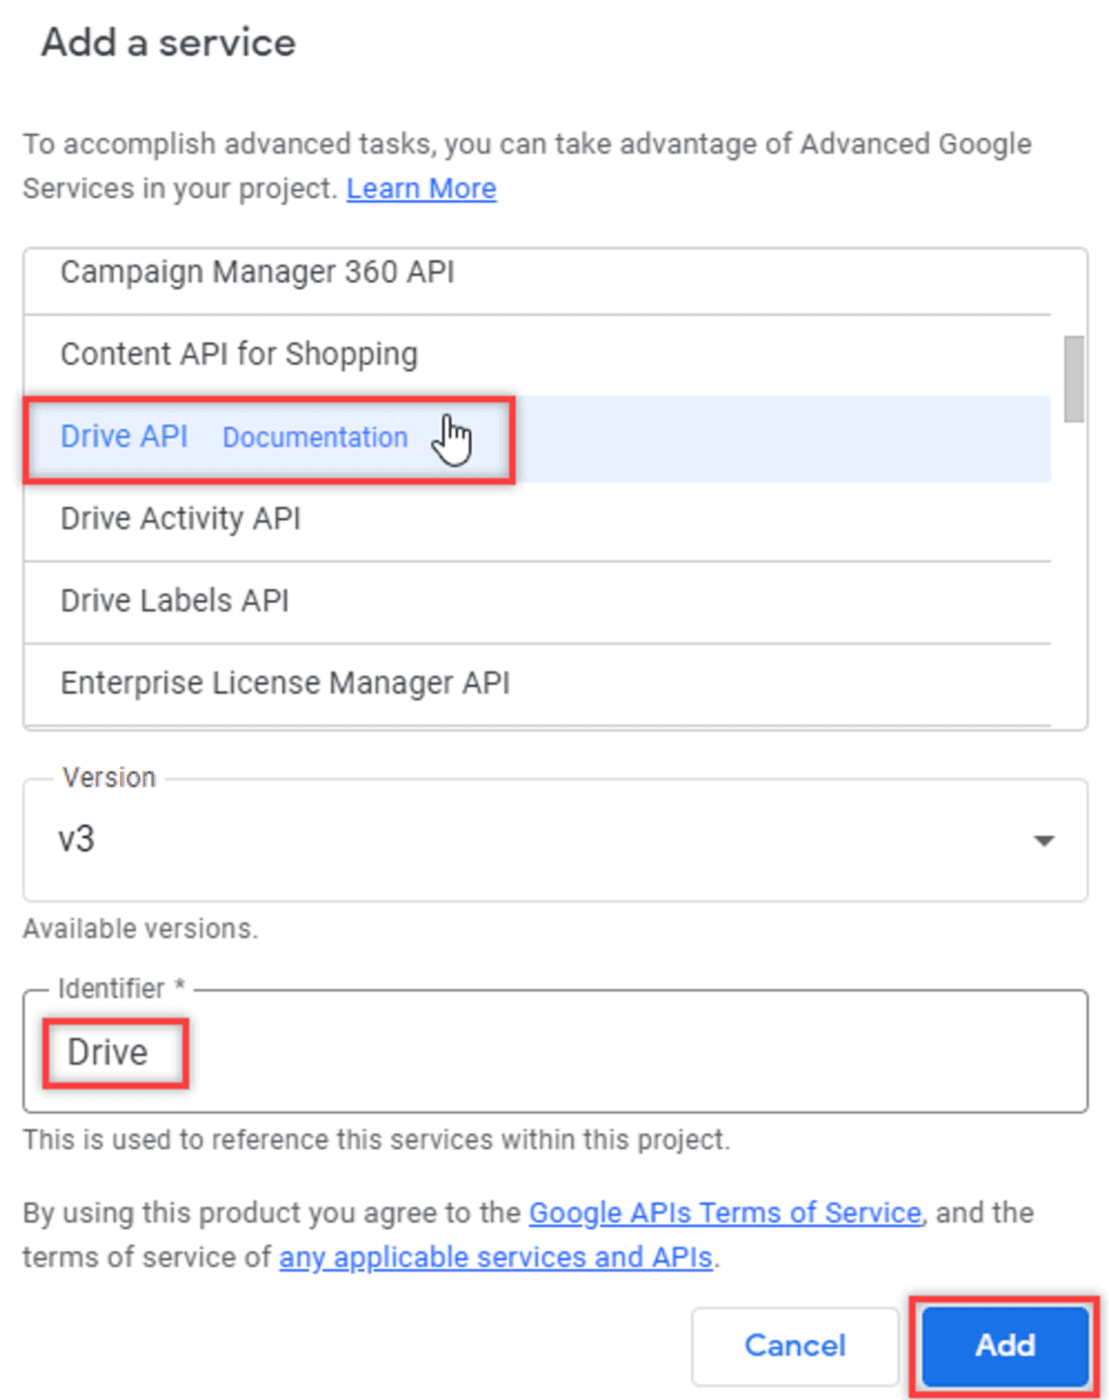Select the Campaign Manager 360 API service
1109x1400 pixels.
click(257, 271)
